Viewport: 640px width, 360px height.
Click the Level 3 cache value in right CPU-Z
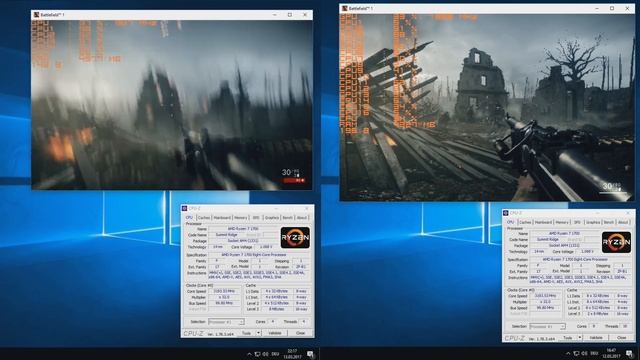click(x=597, y=313)
